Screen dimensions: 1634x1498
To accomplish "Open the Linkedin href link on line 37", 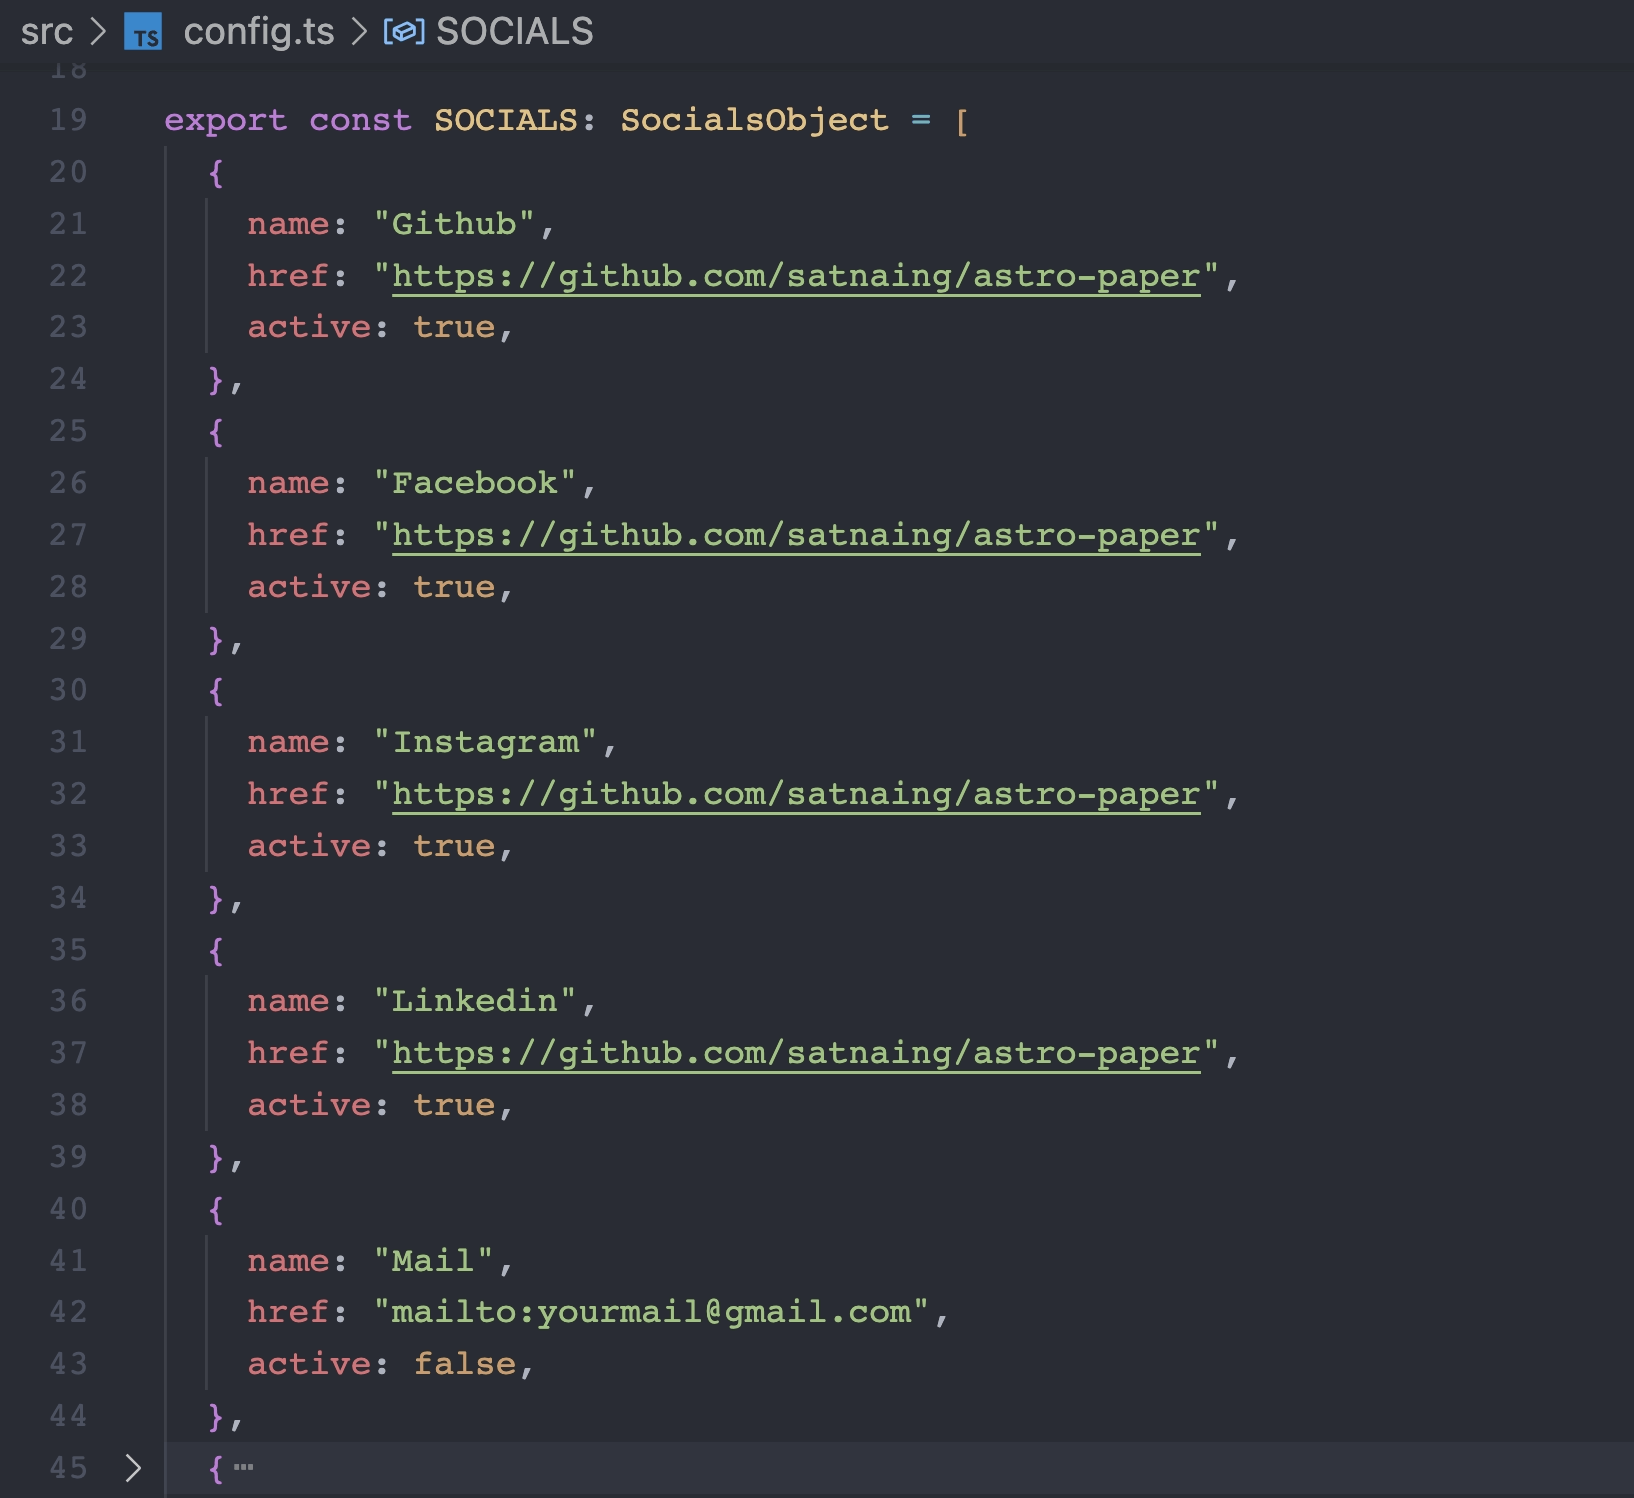I will 796,1053.
